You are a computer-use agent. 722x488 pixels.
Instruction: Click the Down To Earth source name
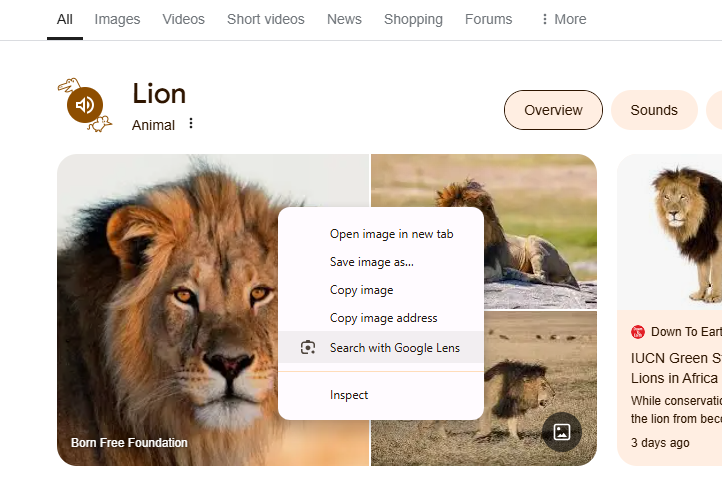pos(686,332)
